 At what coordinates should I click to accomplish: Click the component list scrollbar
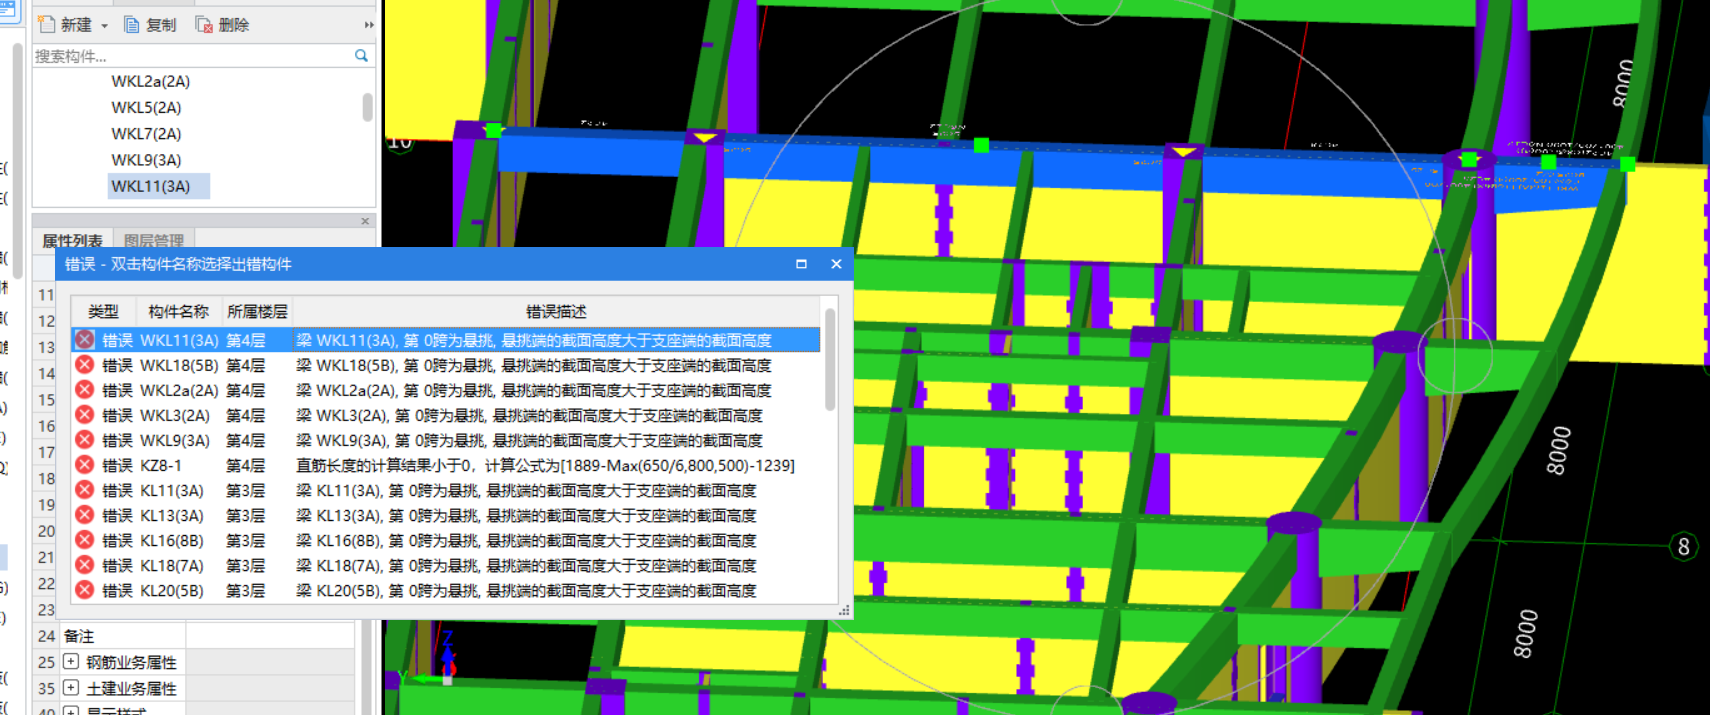[367, 107]
